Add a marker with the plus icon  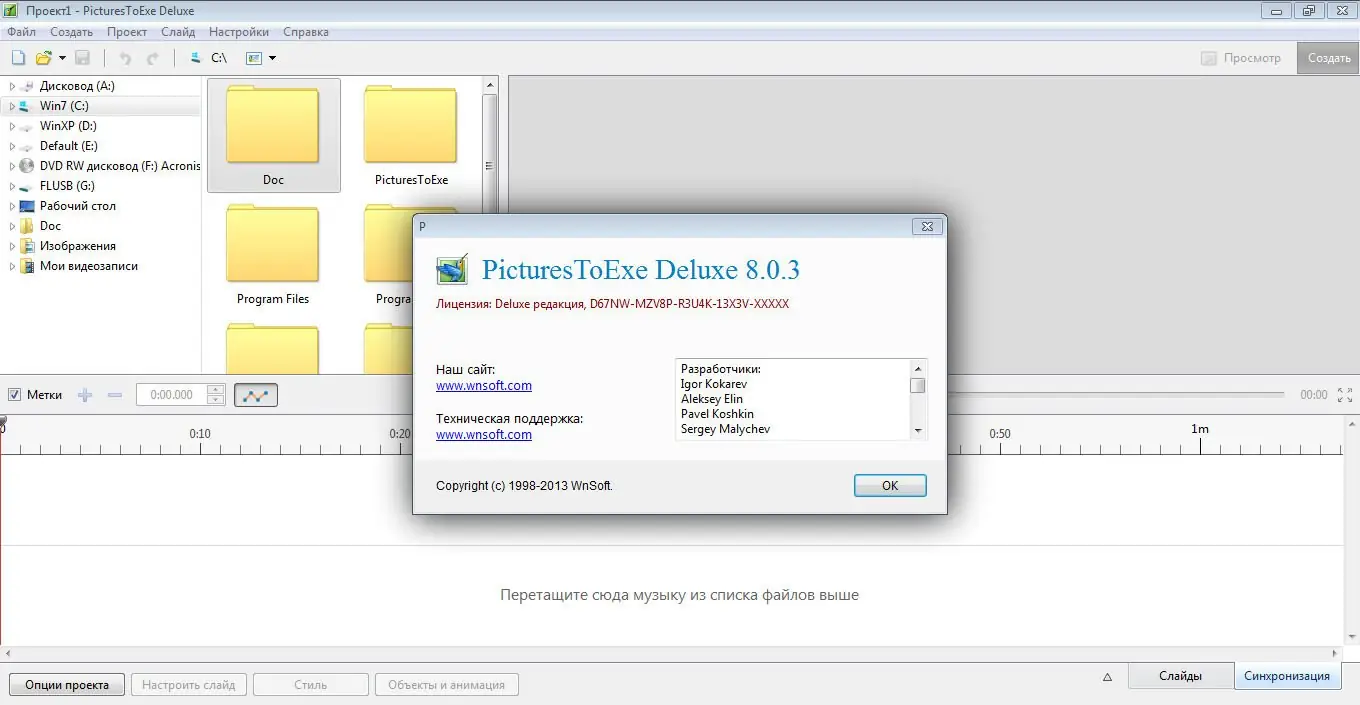85,395
